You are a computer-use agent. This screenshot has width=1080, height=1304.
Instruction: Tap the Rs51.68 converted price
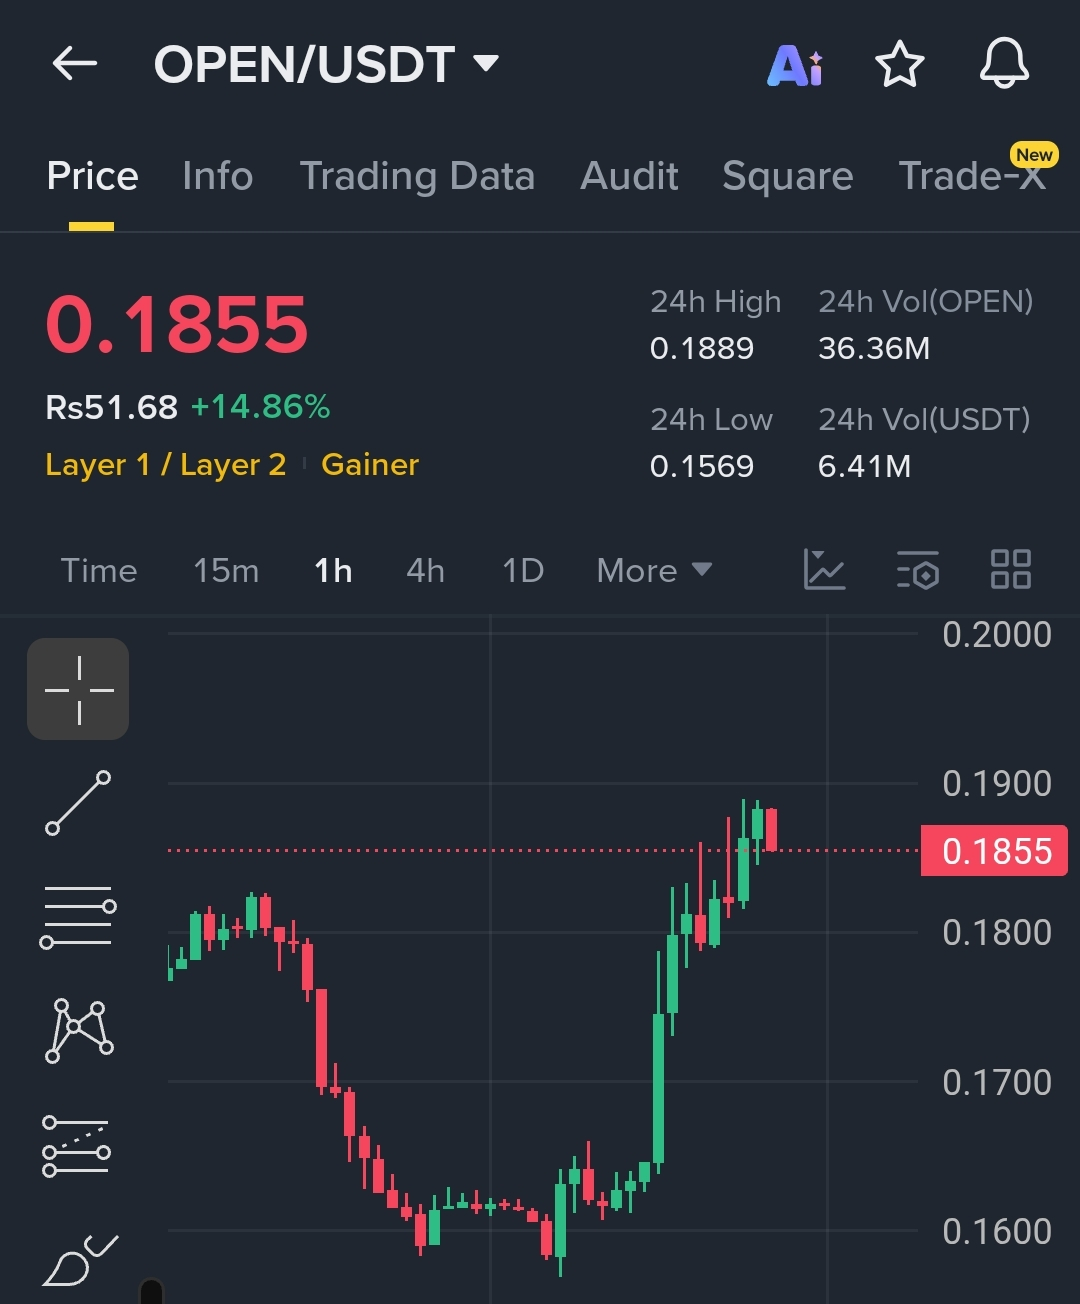(x=112, y=407)
